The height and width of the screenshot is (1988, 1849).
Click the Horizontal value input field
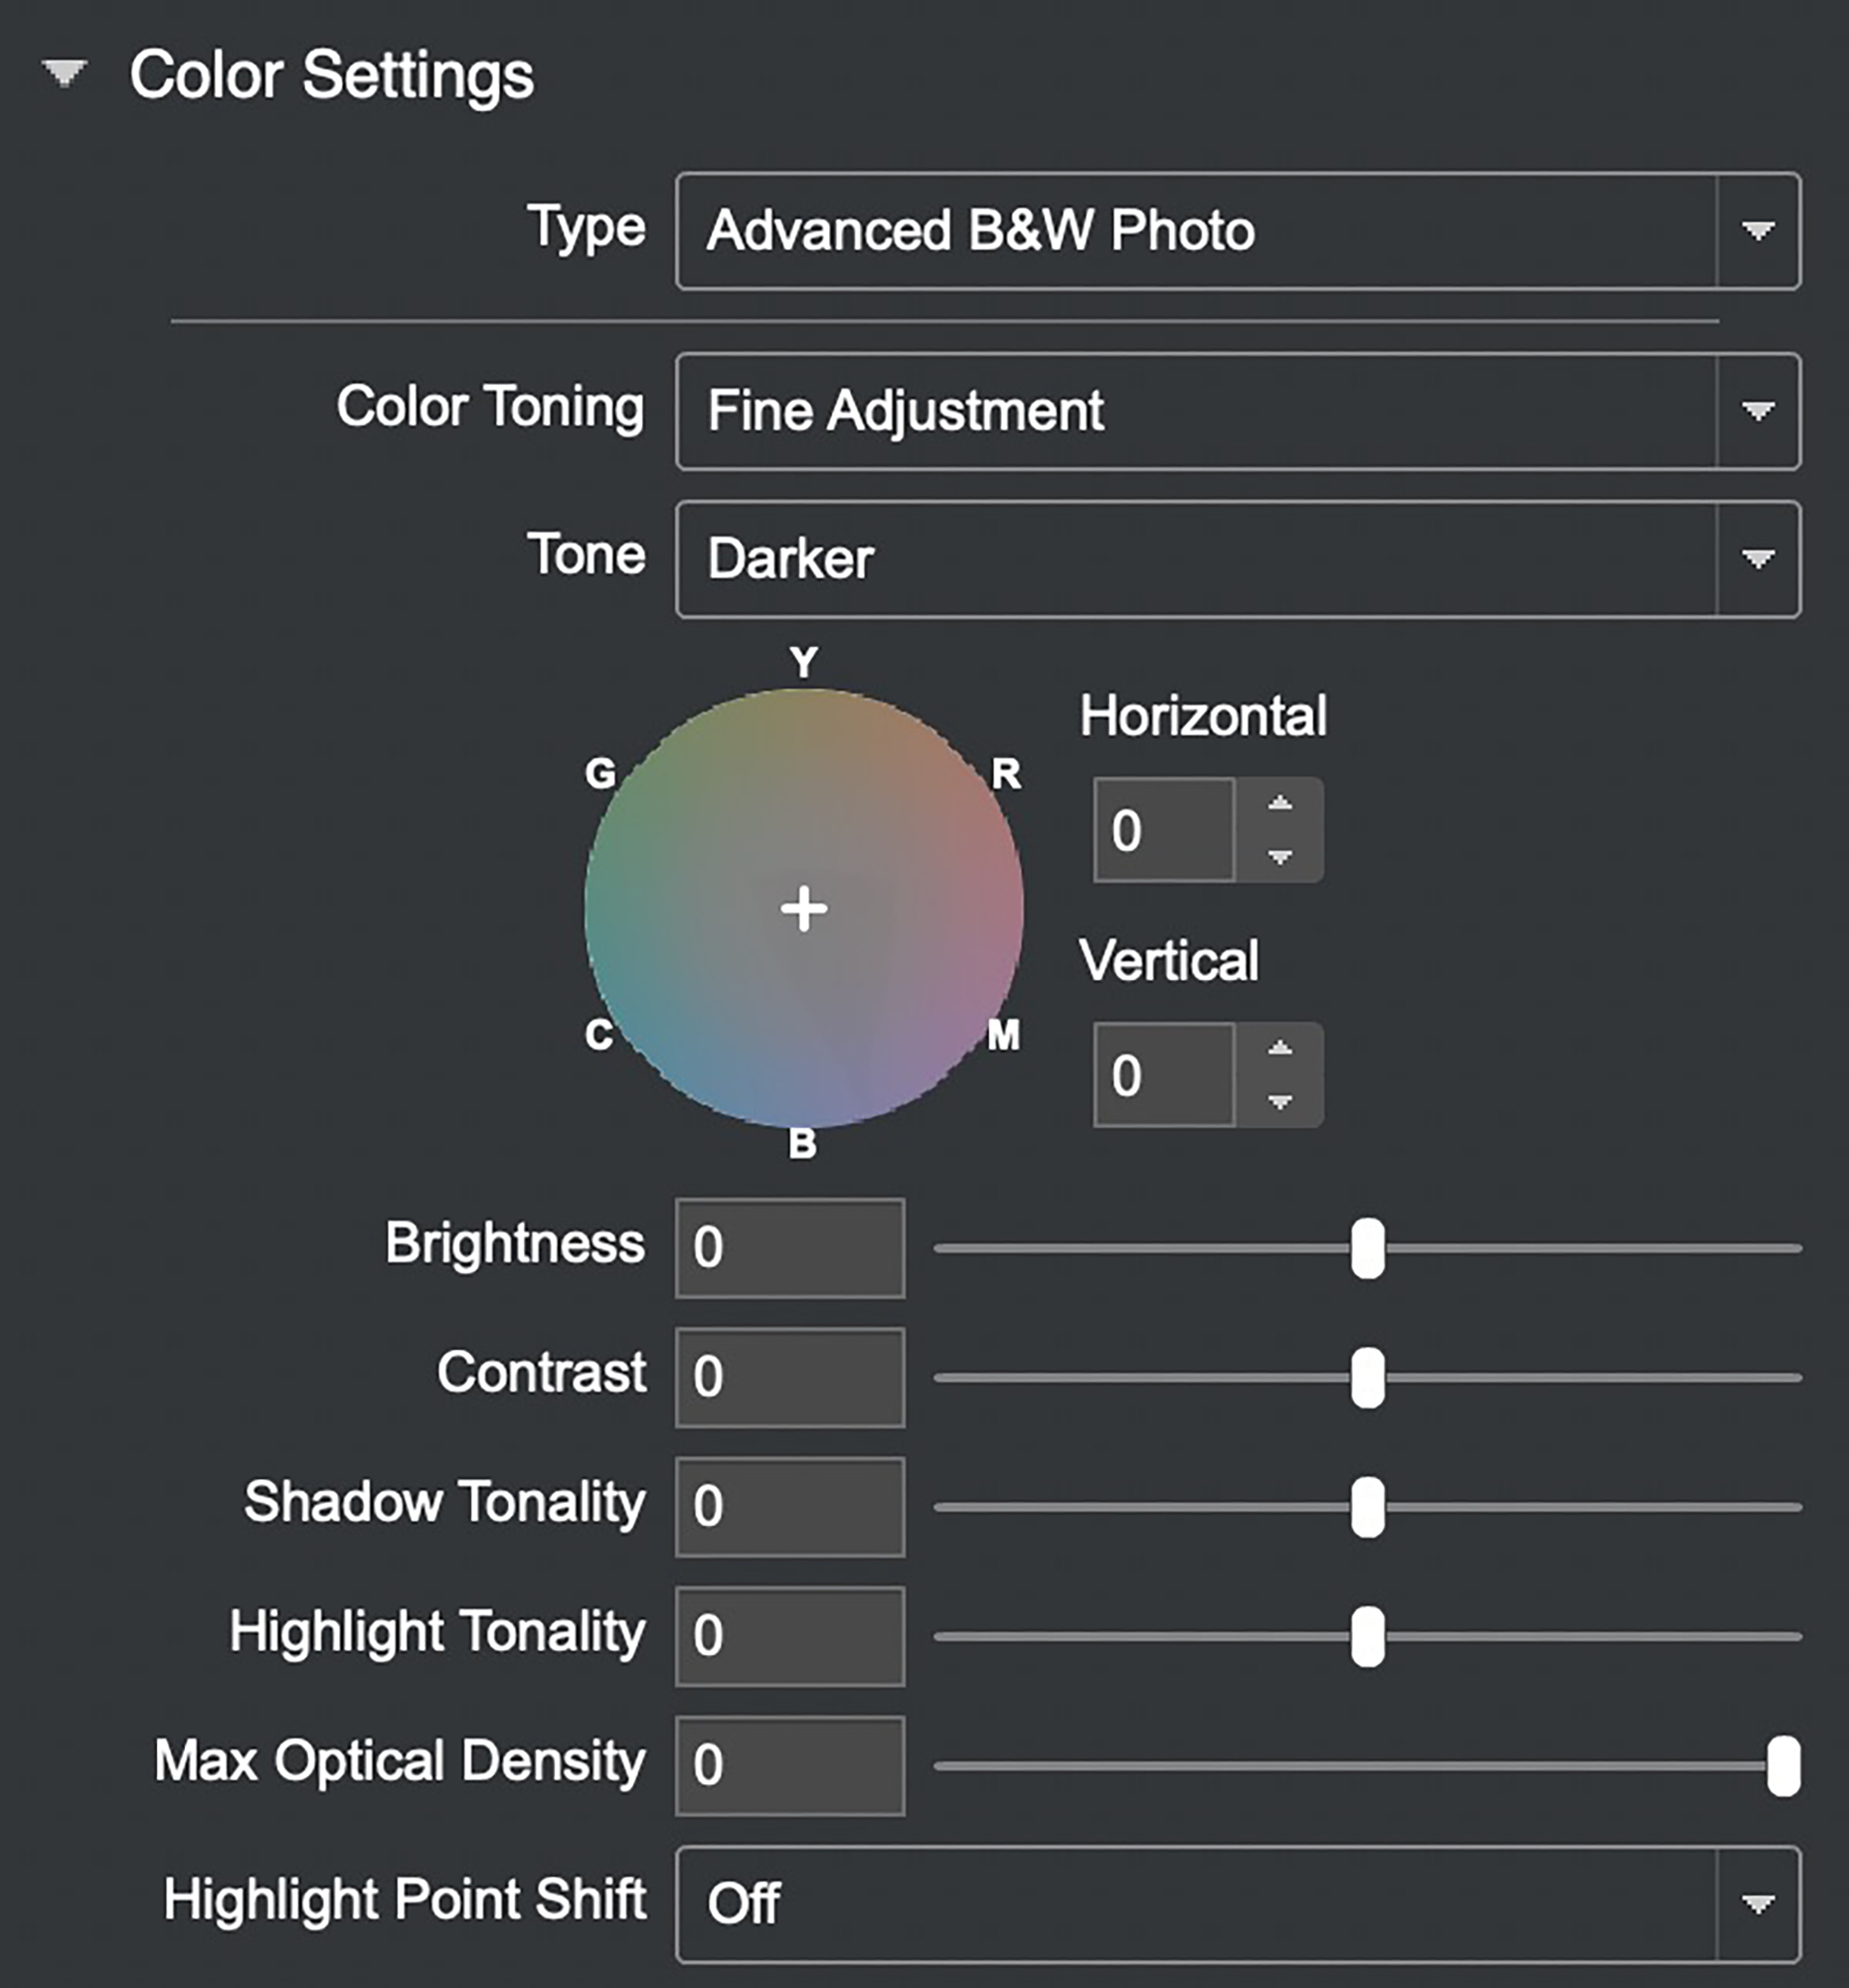[x=1165, y=830]
